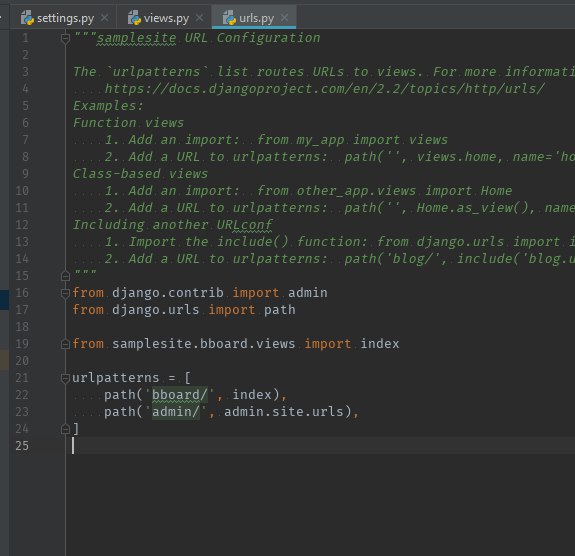Click the docs.djangoproject.com URL in the docstring
This screenshot has height=556, width=575.
point(325,89)
